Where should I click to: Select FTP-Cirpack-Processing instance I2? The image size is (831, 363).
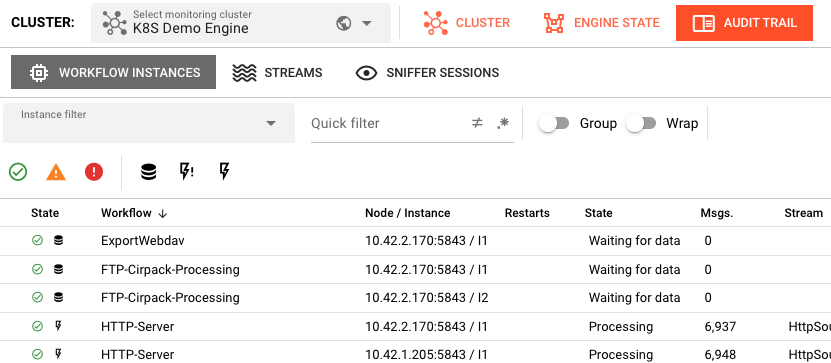[x=416, y=298]
